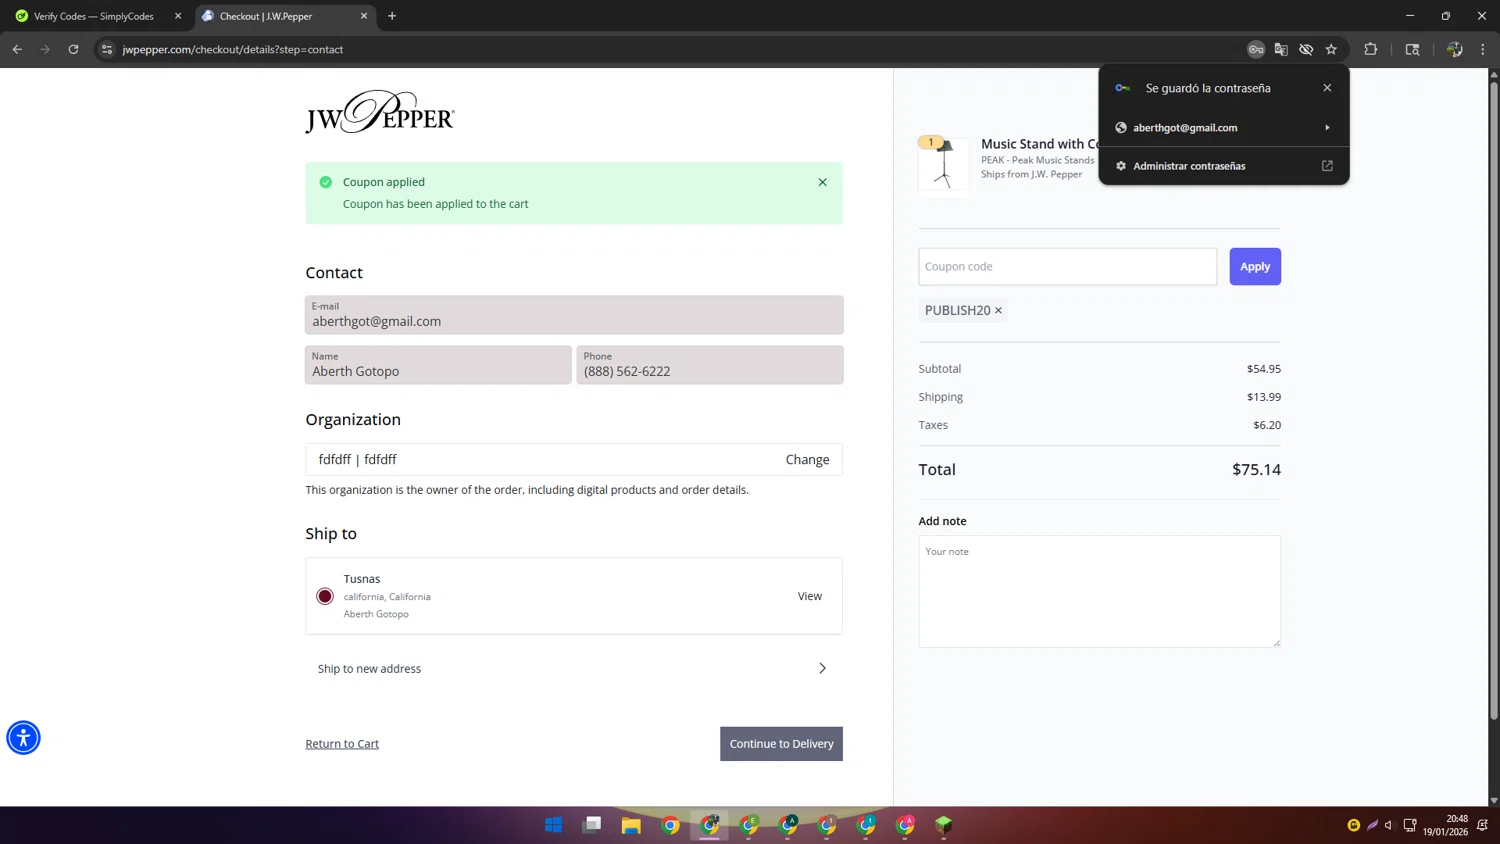Click the tab search icon in the toolbar
The width and height of the screenshot is (1500, 844).
click(x=1413, y=49)
